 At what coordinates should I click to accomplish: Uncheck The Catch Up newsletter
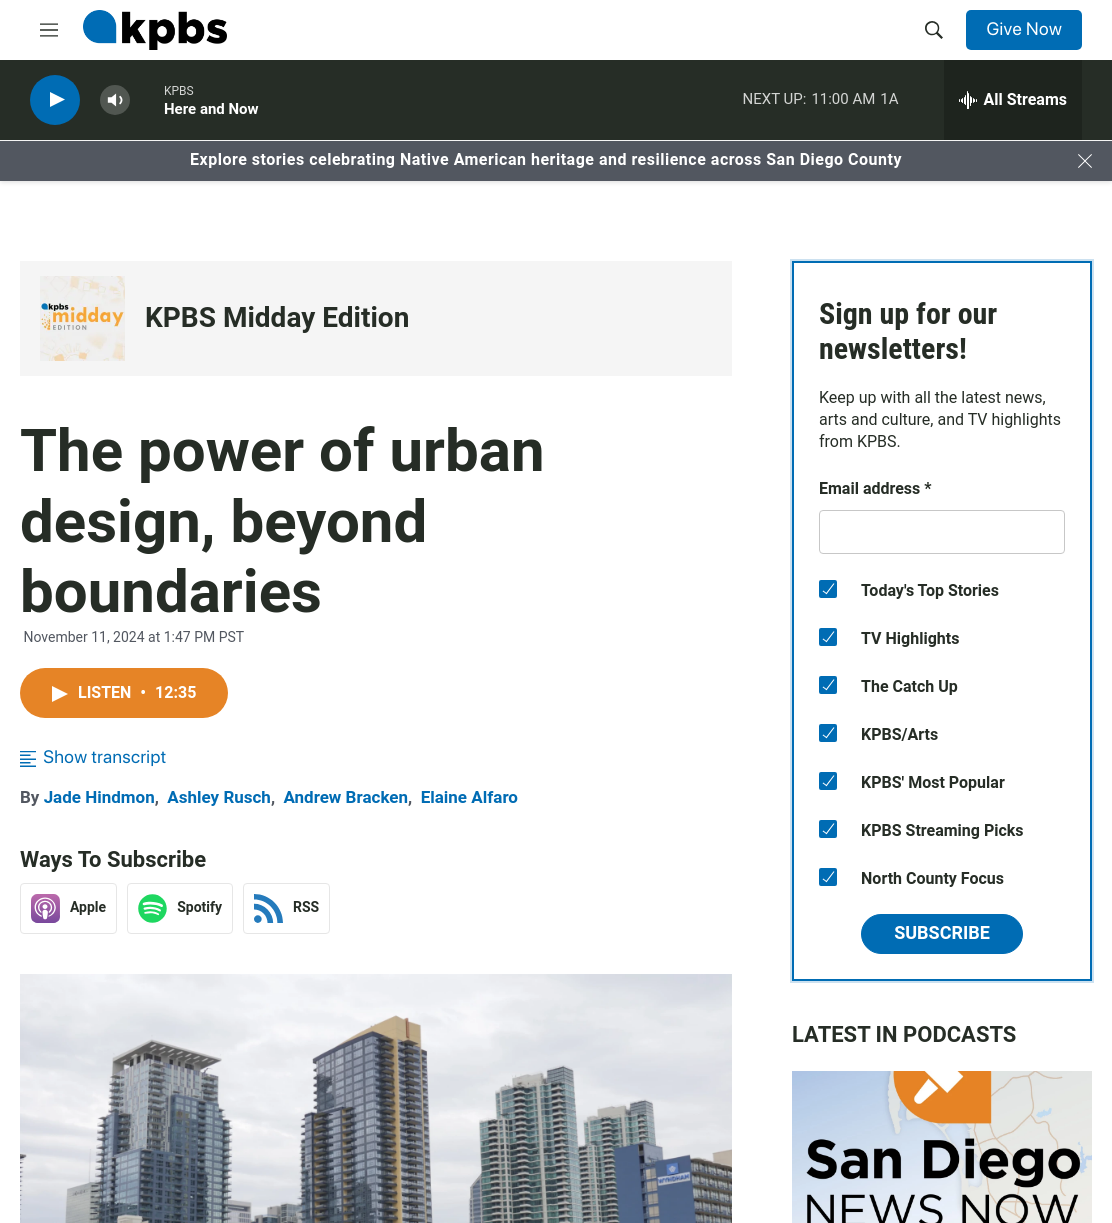[828, 685]
